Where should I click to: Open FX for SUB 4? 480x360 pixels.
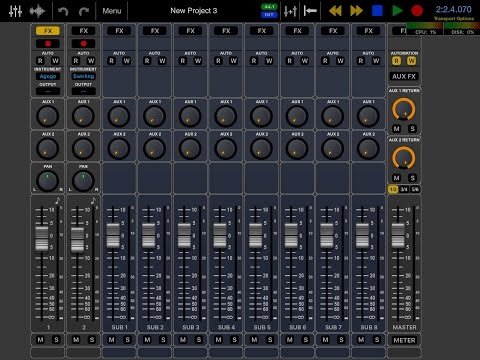[226, 31]
